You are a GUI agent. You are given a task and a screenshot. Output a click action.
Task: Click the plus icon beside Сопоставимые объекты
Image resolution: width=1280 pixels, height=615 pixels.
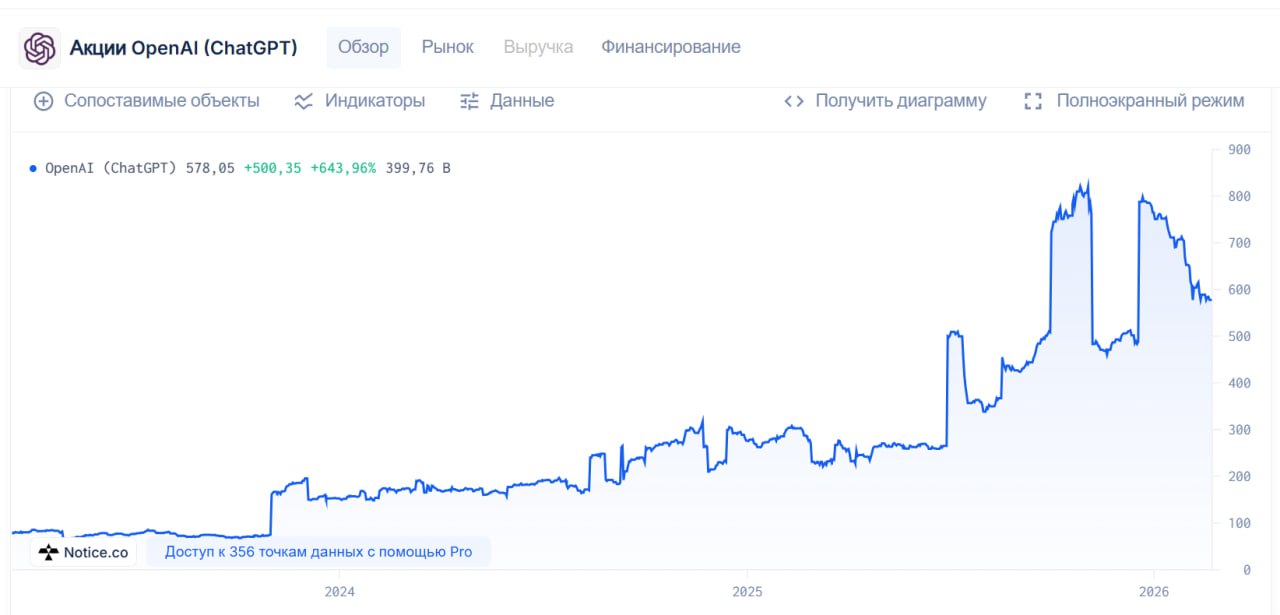click(43, 101)
